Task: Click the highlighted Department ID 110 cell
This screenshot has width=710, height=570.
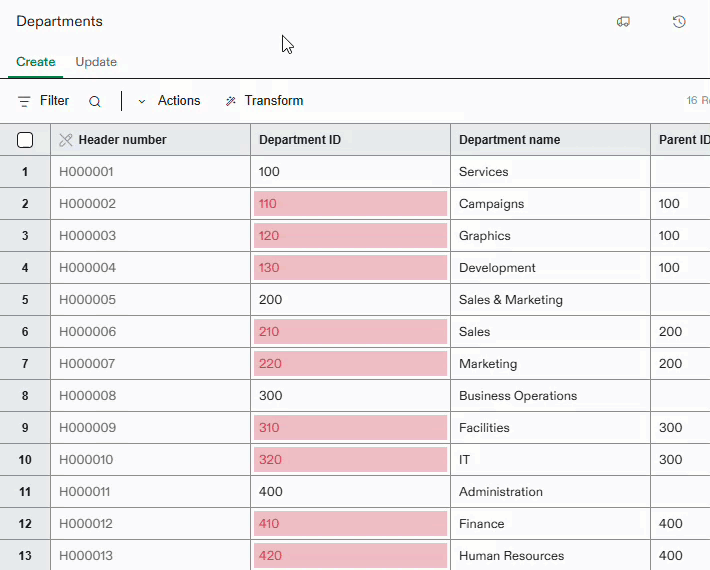Action: coord(350,204)
